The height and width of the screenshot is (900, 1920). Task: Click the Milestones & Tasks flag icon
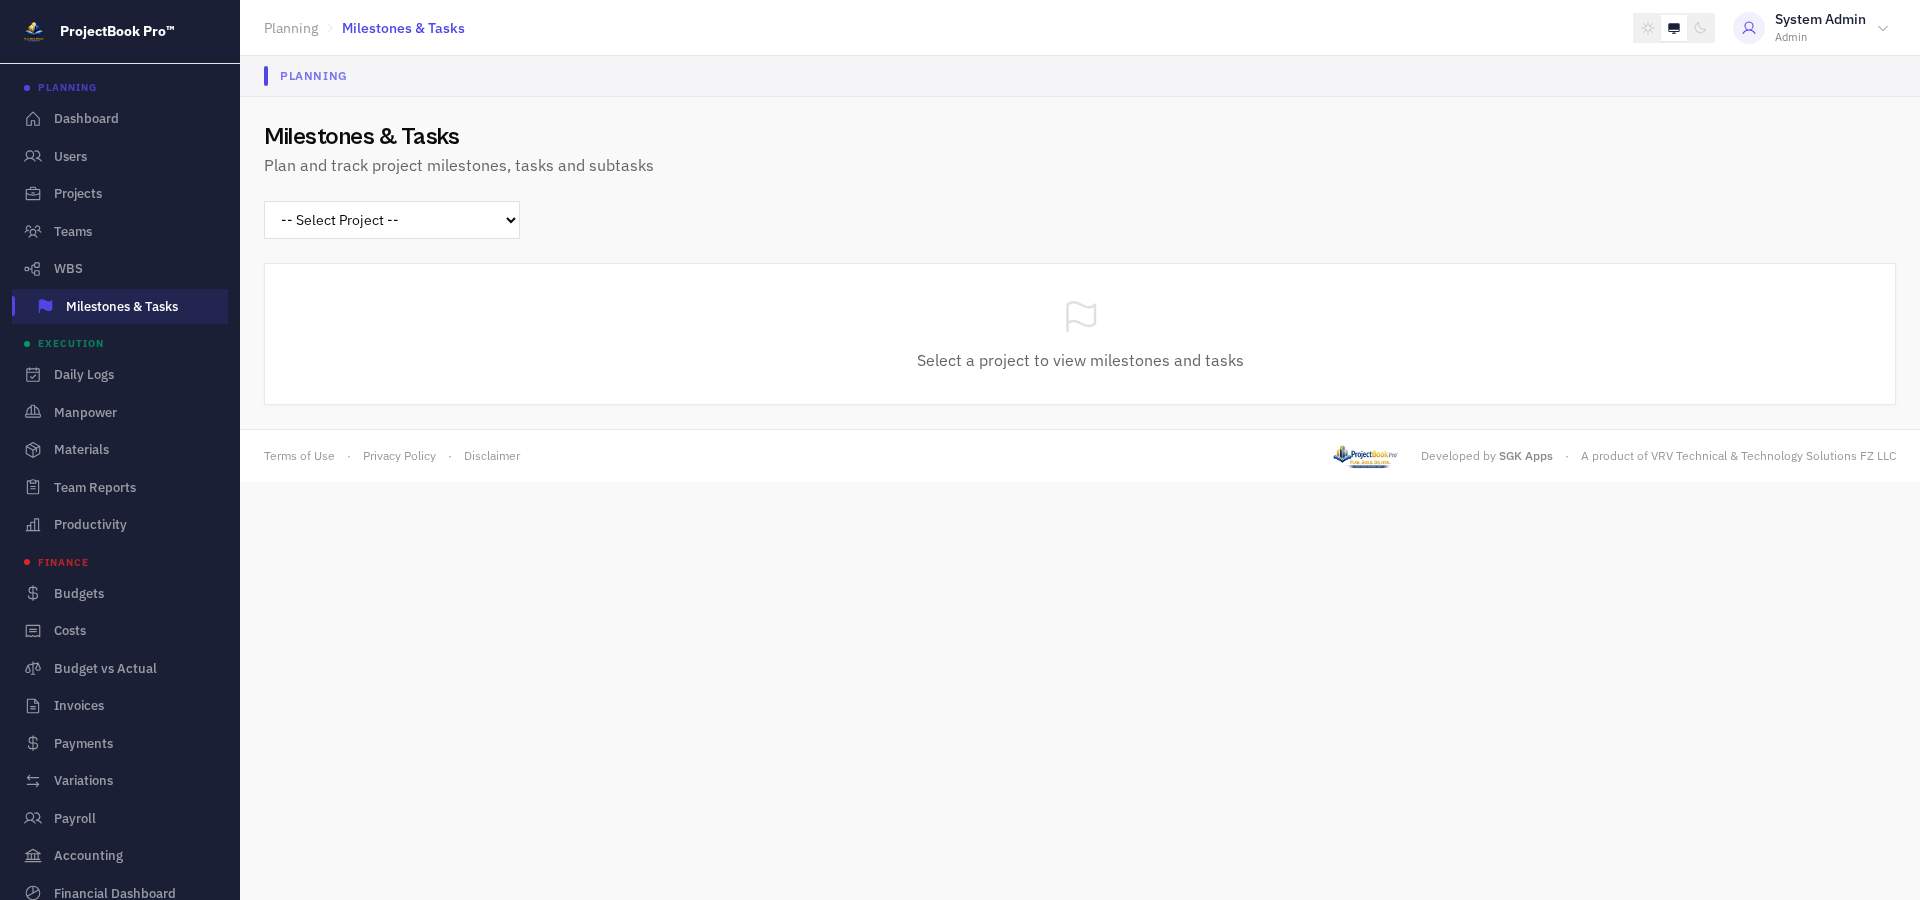click(45, 306)
